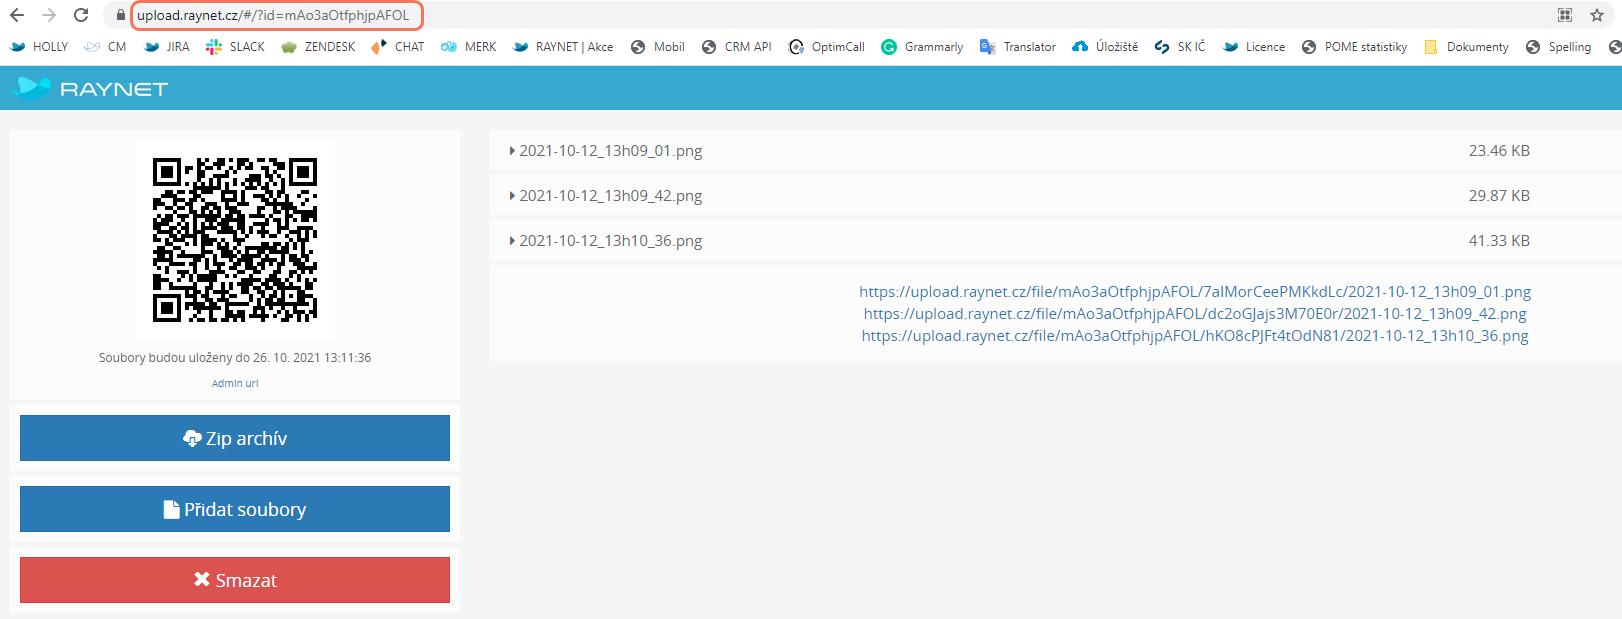
Task: Open the POME statistiky bookmark
Action: point(1354,47)
